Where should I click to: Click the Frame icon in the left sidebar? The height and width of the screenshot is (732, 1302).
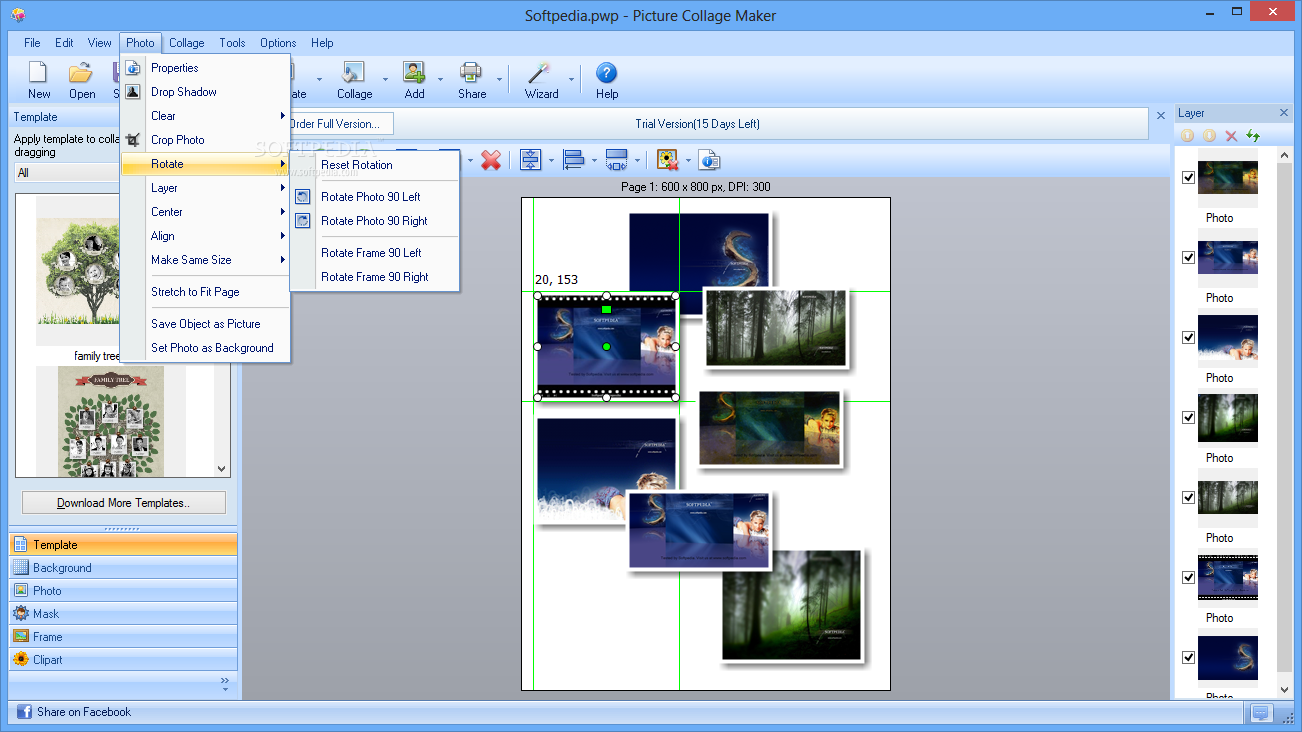coord(21,637)
